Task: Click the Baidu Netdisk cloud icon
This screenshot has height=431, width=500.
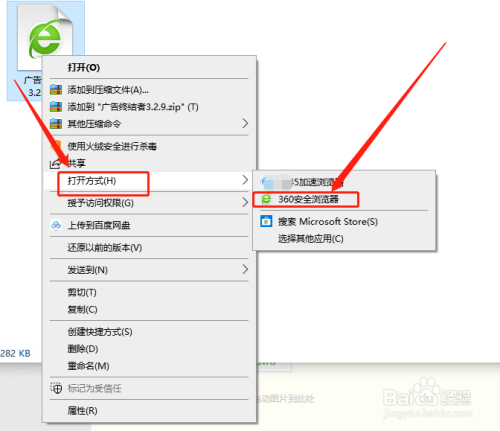Action: tap(56, 225)
